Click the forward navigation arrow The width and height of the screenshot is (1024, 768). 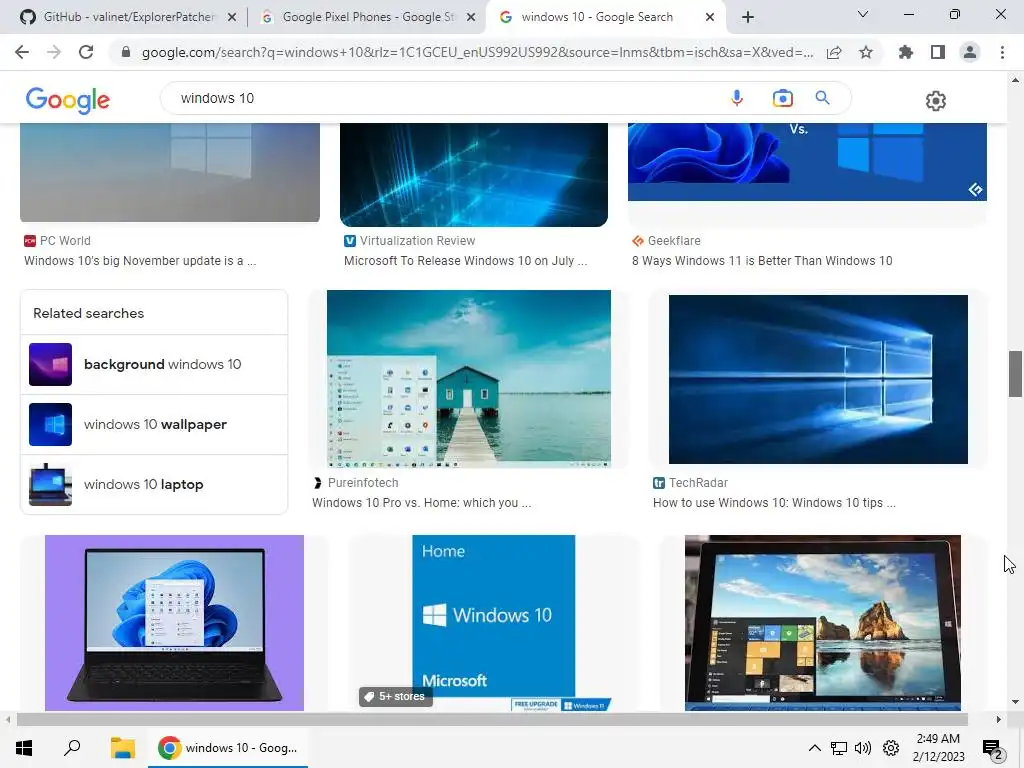[x=54, y=52]
